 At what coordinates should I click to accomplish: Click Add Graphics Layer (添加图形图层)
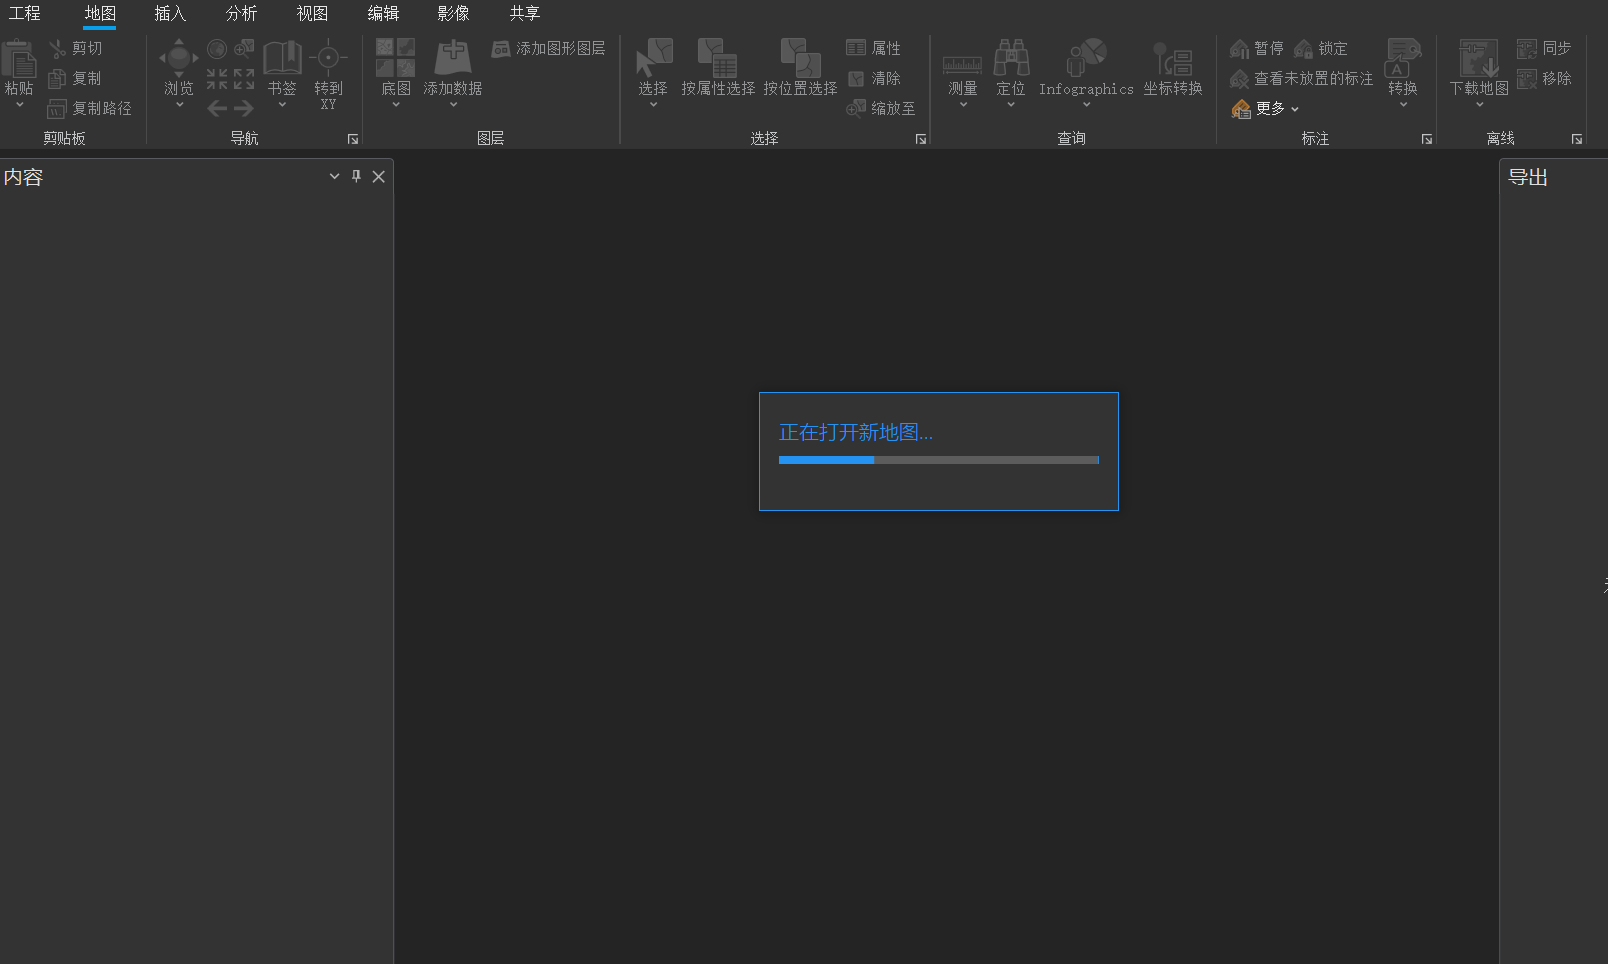[548, 48]
